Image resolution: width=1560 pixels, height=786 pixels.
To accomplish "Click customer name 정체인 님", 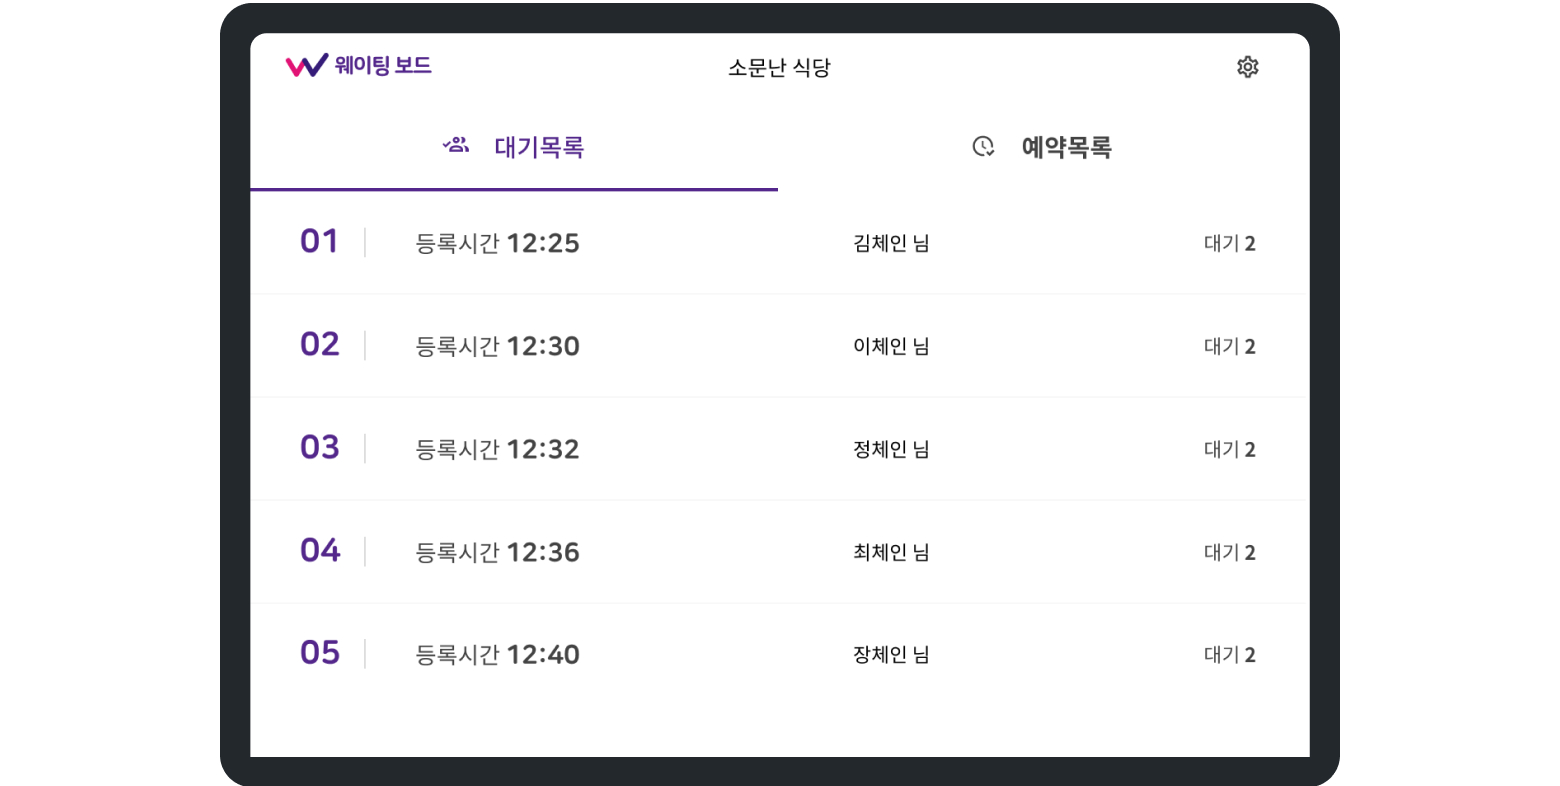I will (x=890, y=449).
